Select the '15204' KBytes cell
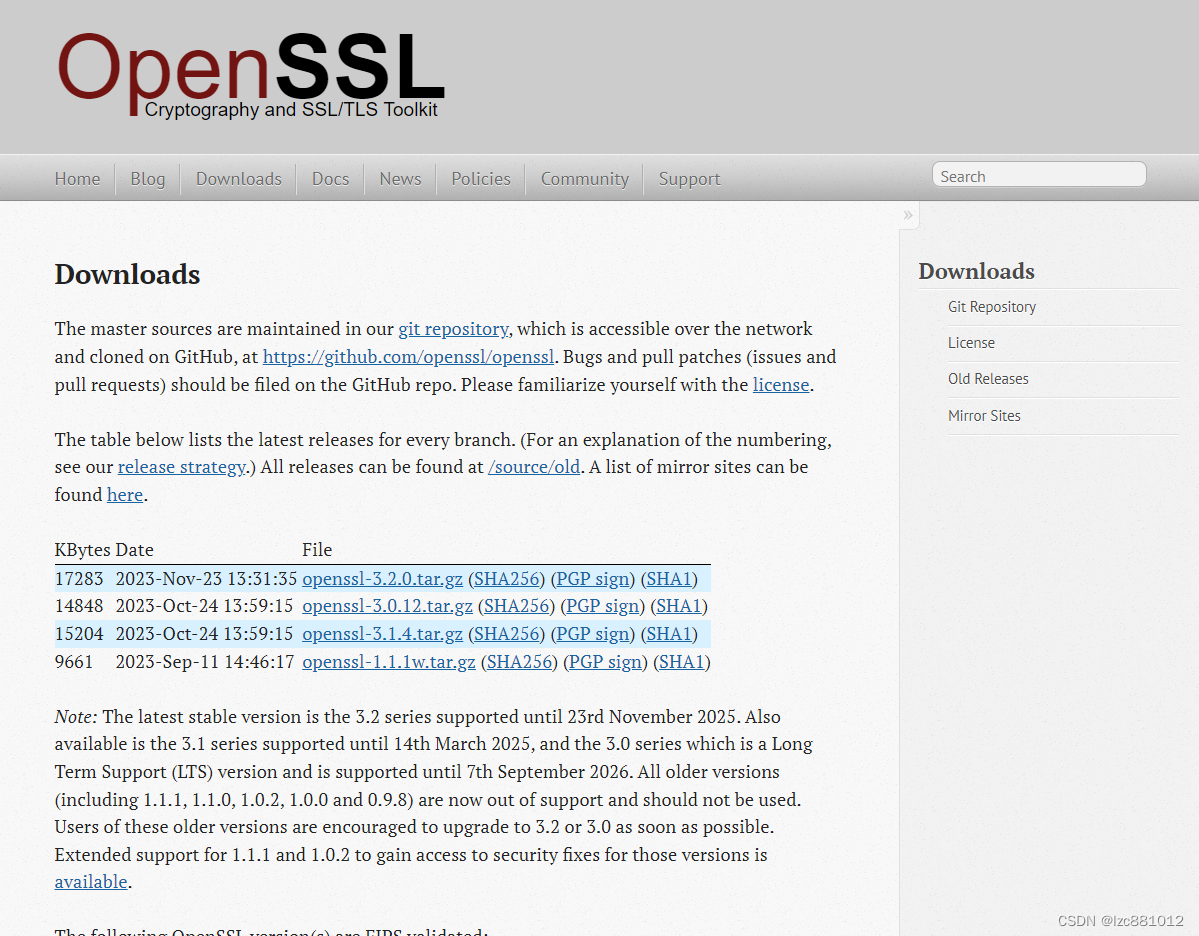1199x936 pixels. pos(79,634)
